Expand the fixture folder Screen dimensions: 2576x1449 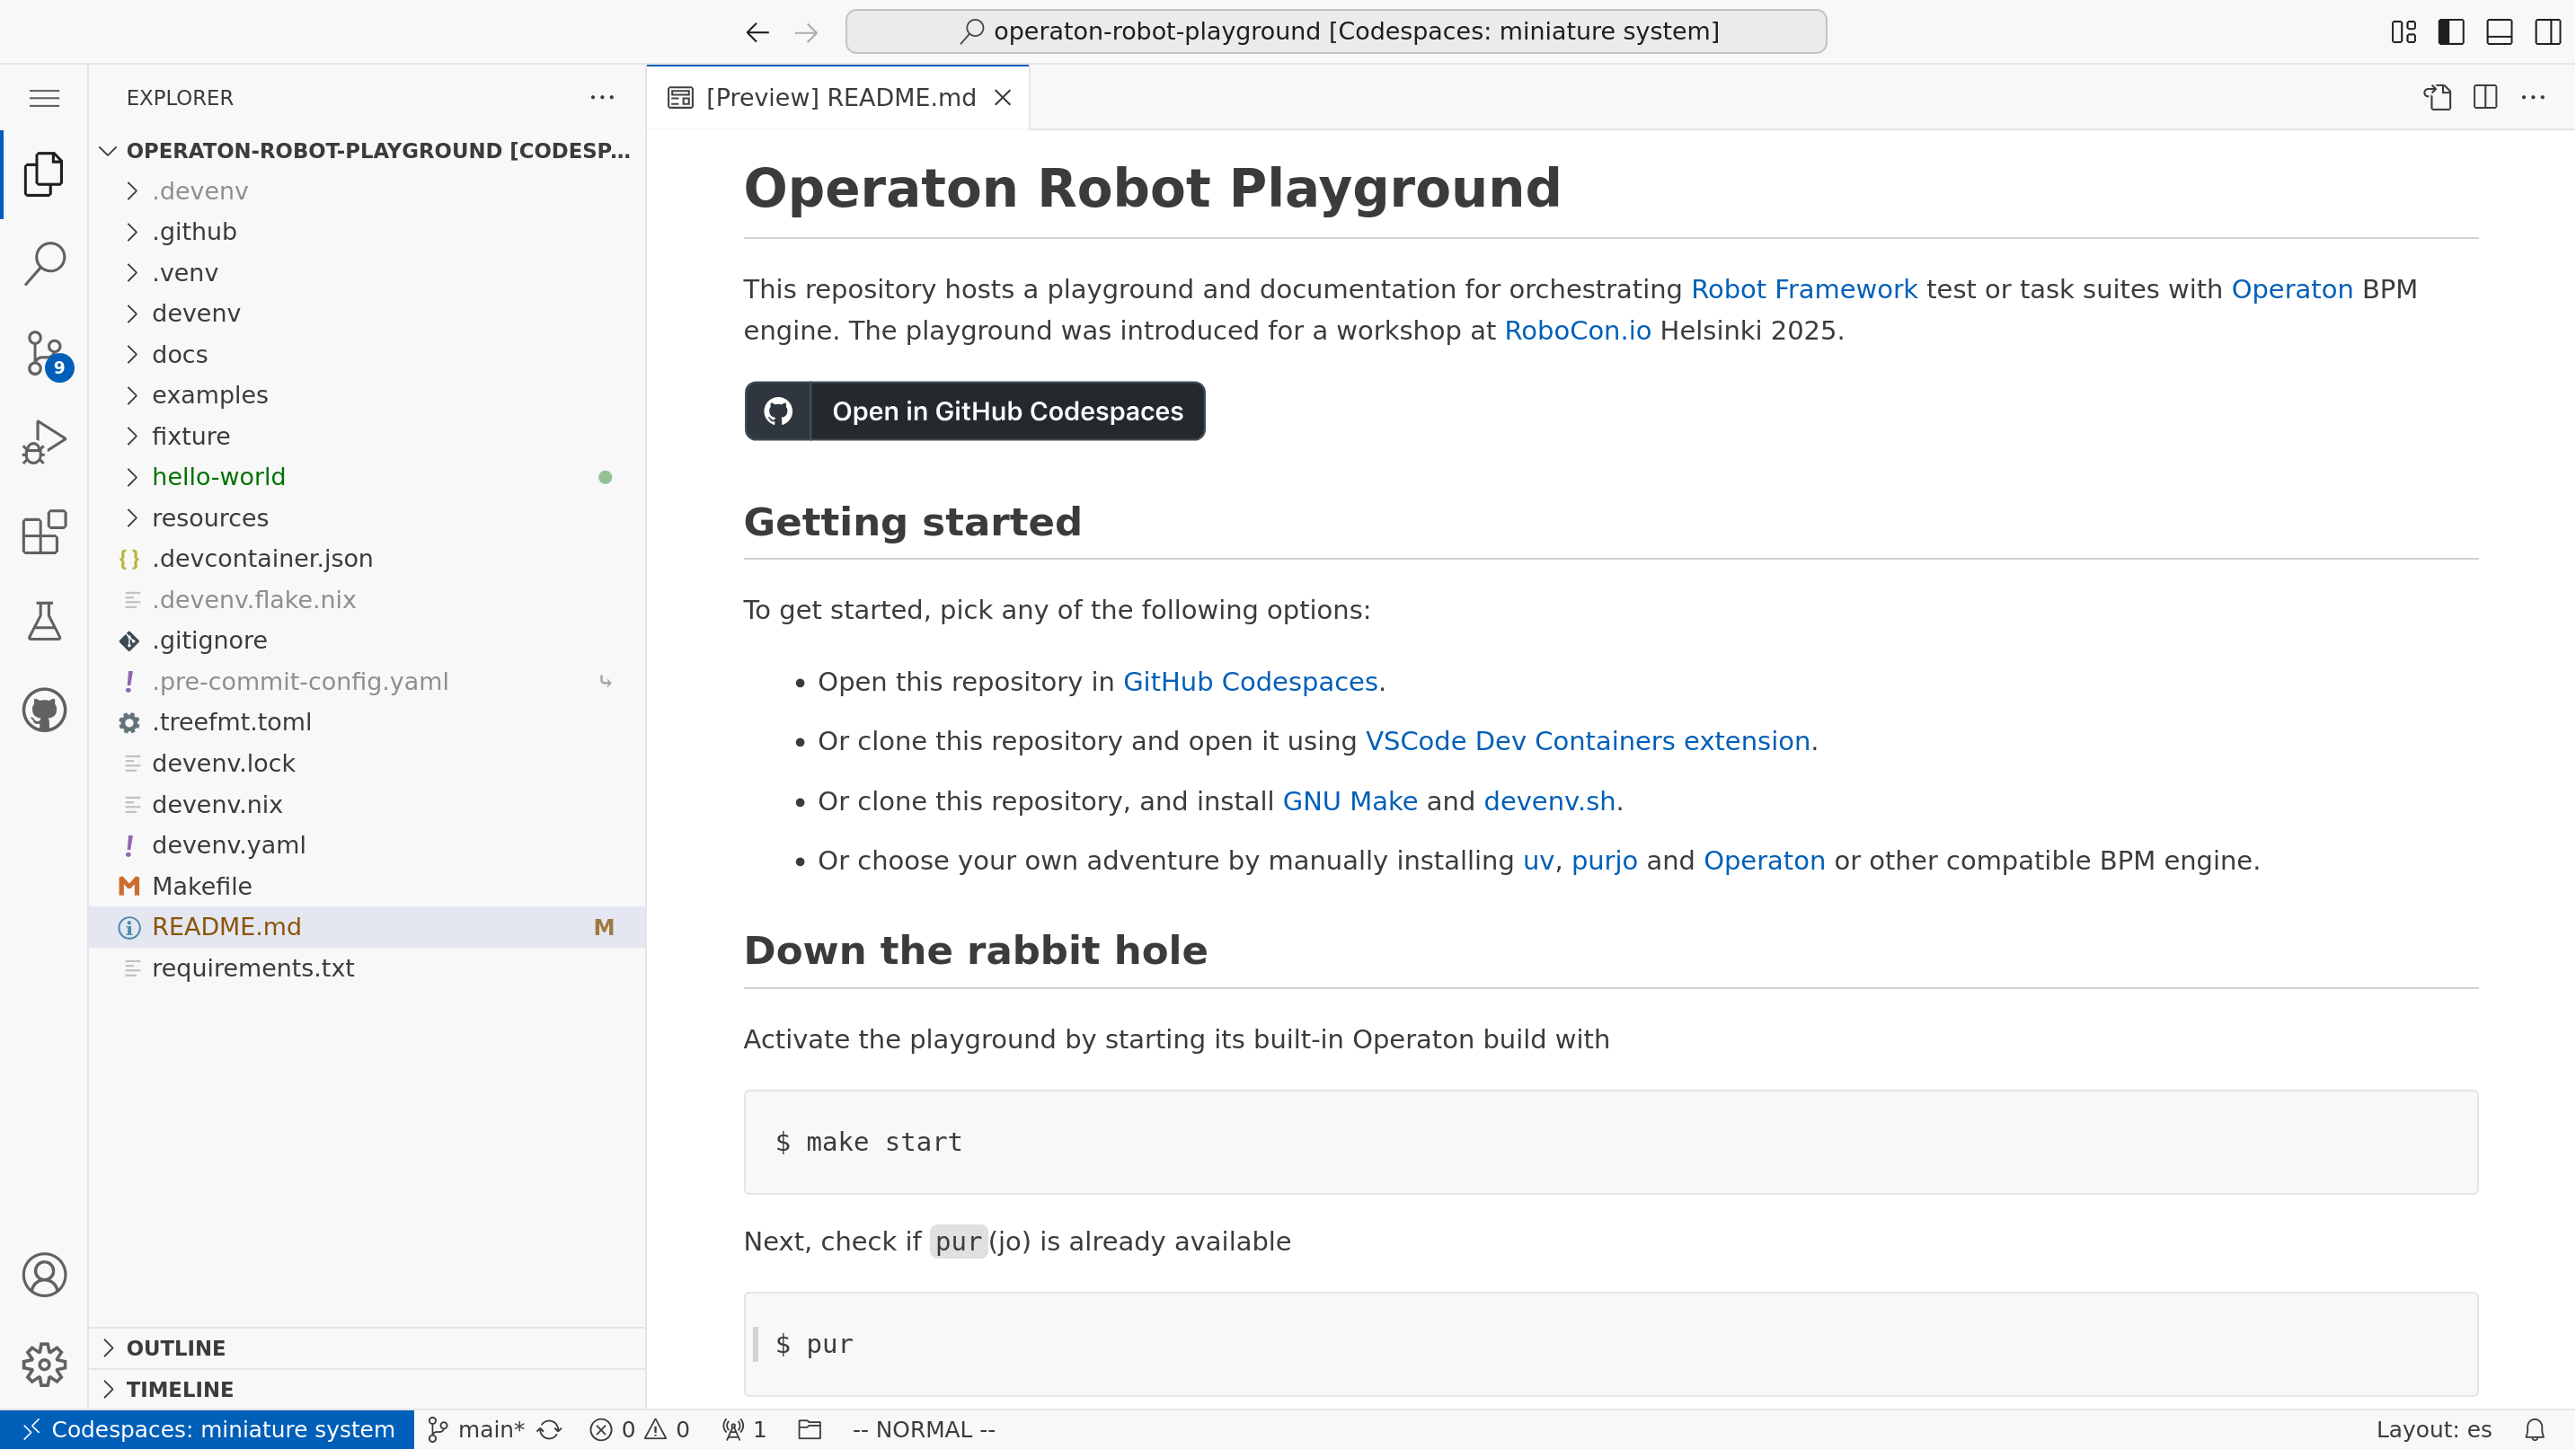[367, 436]
